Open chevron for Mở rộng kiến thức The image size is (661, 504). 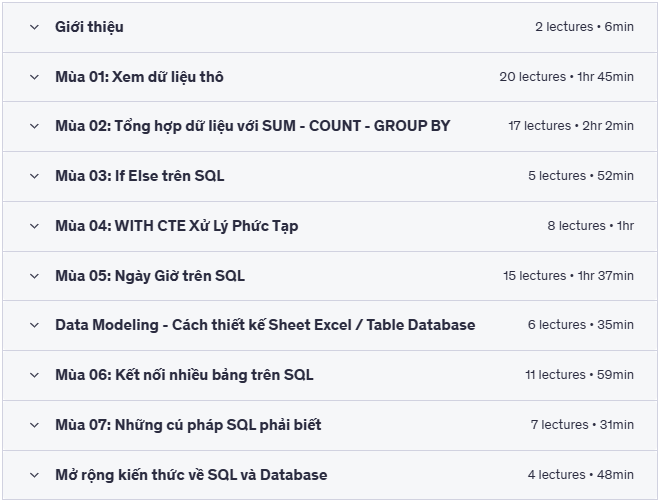35,475
